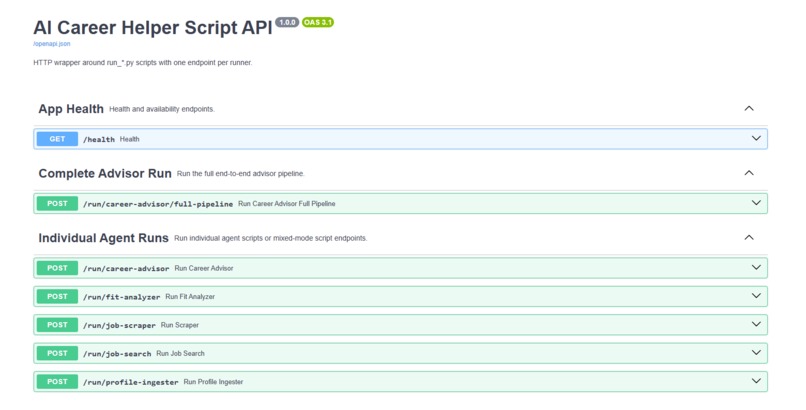This screenshot has height=410, width=806.
Task: Click the /run/fit-analyzer path text
Action: tap(121, 297)
